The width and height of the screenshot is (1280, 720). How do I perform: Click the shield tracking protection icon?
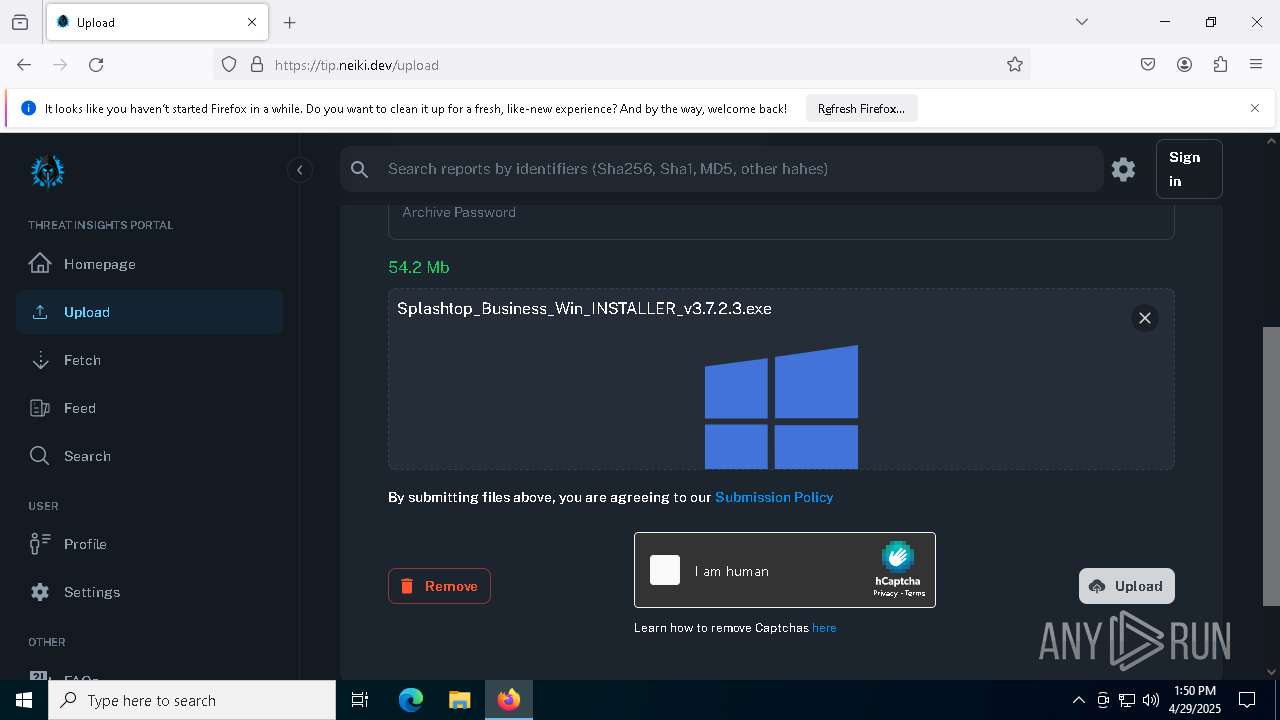(x=229, y=64)
